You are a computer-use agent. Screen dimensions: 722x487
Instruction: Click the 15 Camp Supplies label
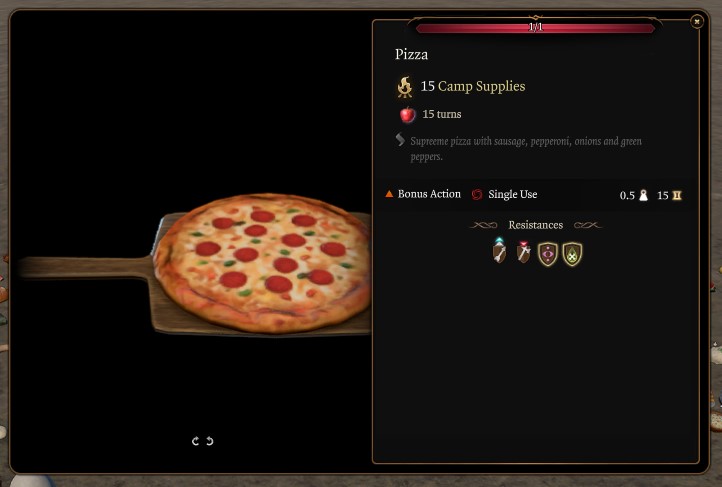coord(473,86)
